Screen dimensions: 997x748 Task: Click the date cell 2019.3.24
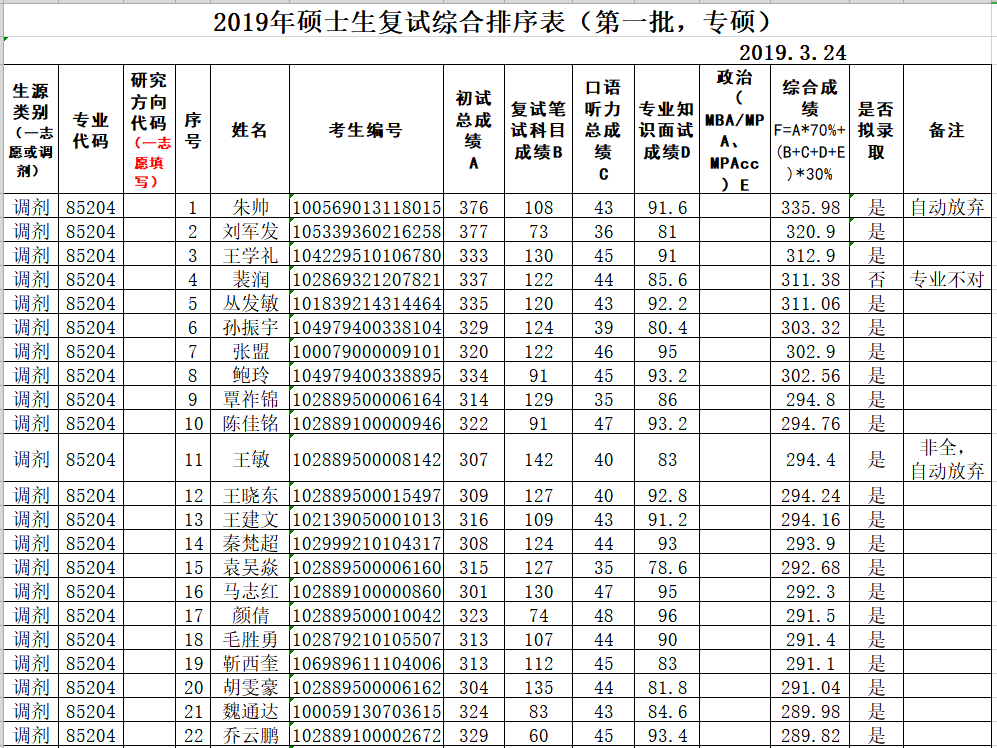point(793,52)
